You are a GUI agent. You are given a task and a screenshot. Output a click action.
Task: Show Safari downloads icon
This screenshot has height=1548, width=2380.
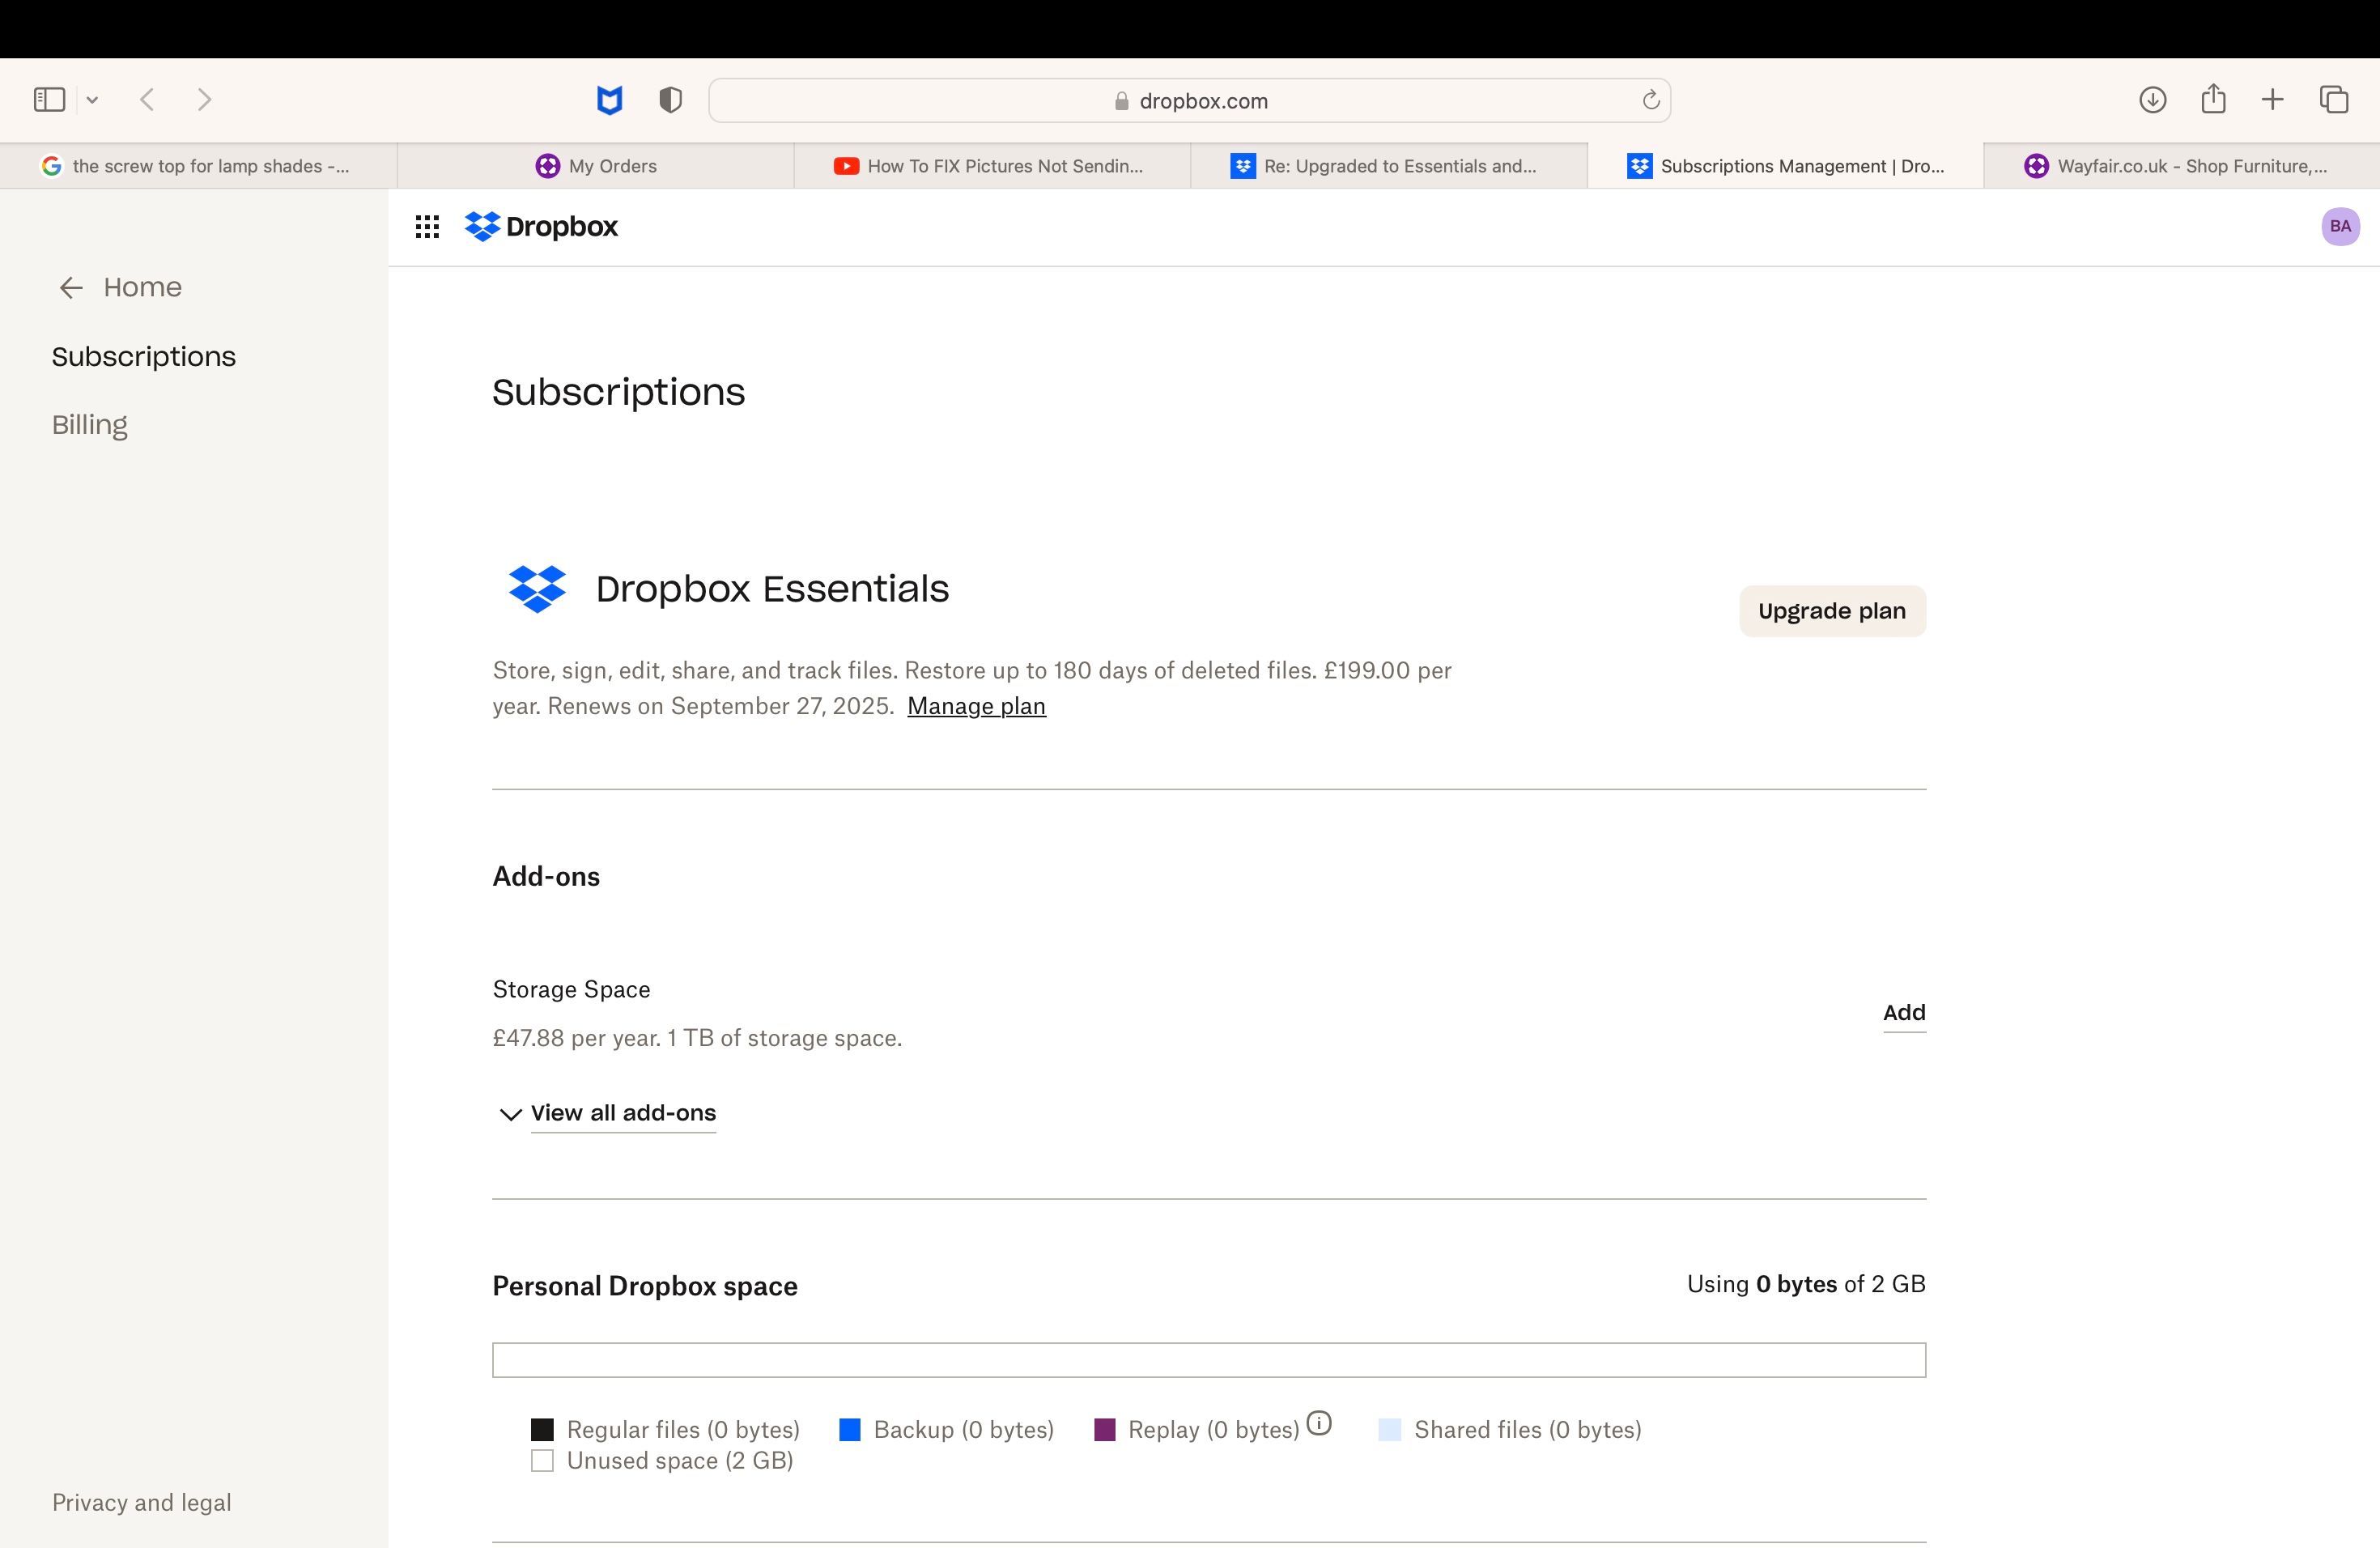click(x=2152, y=100)
